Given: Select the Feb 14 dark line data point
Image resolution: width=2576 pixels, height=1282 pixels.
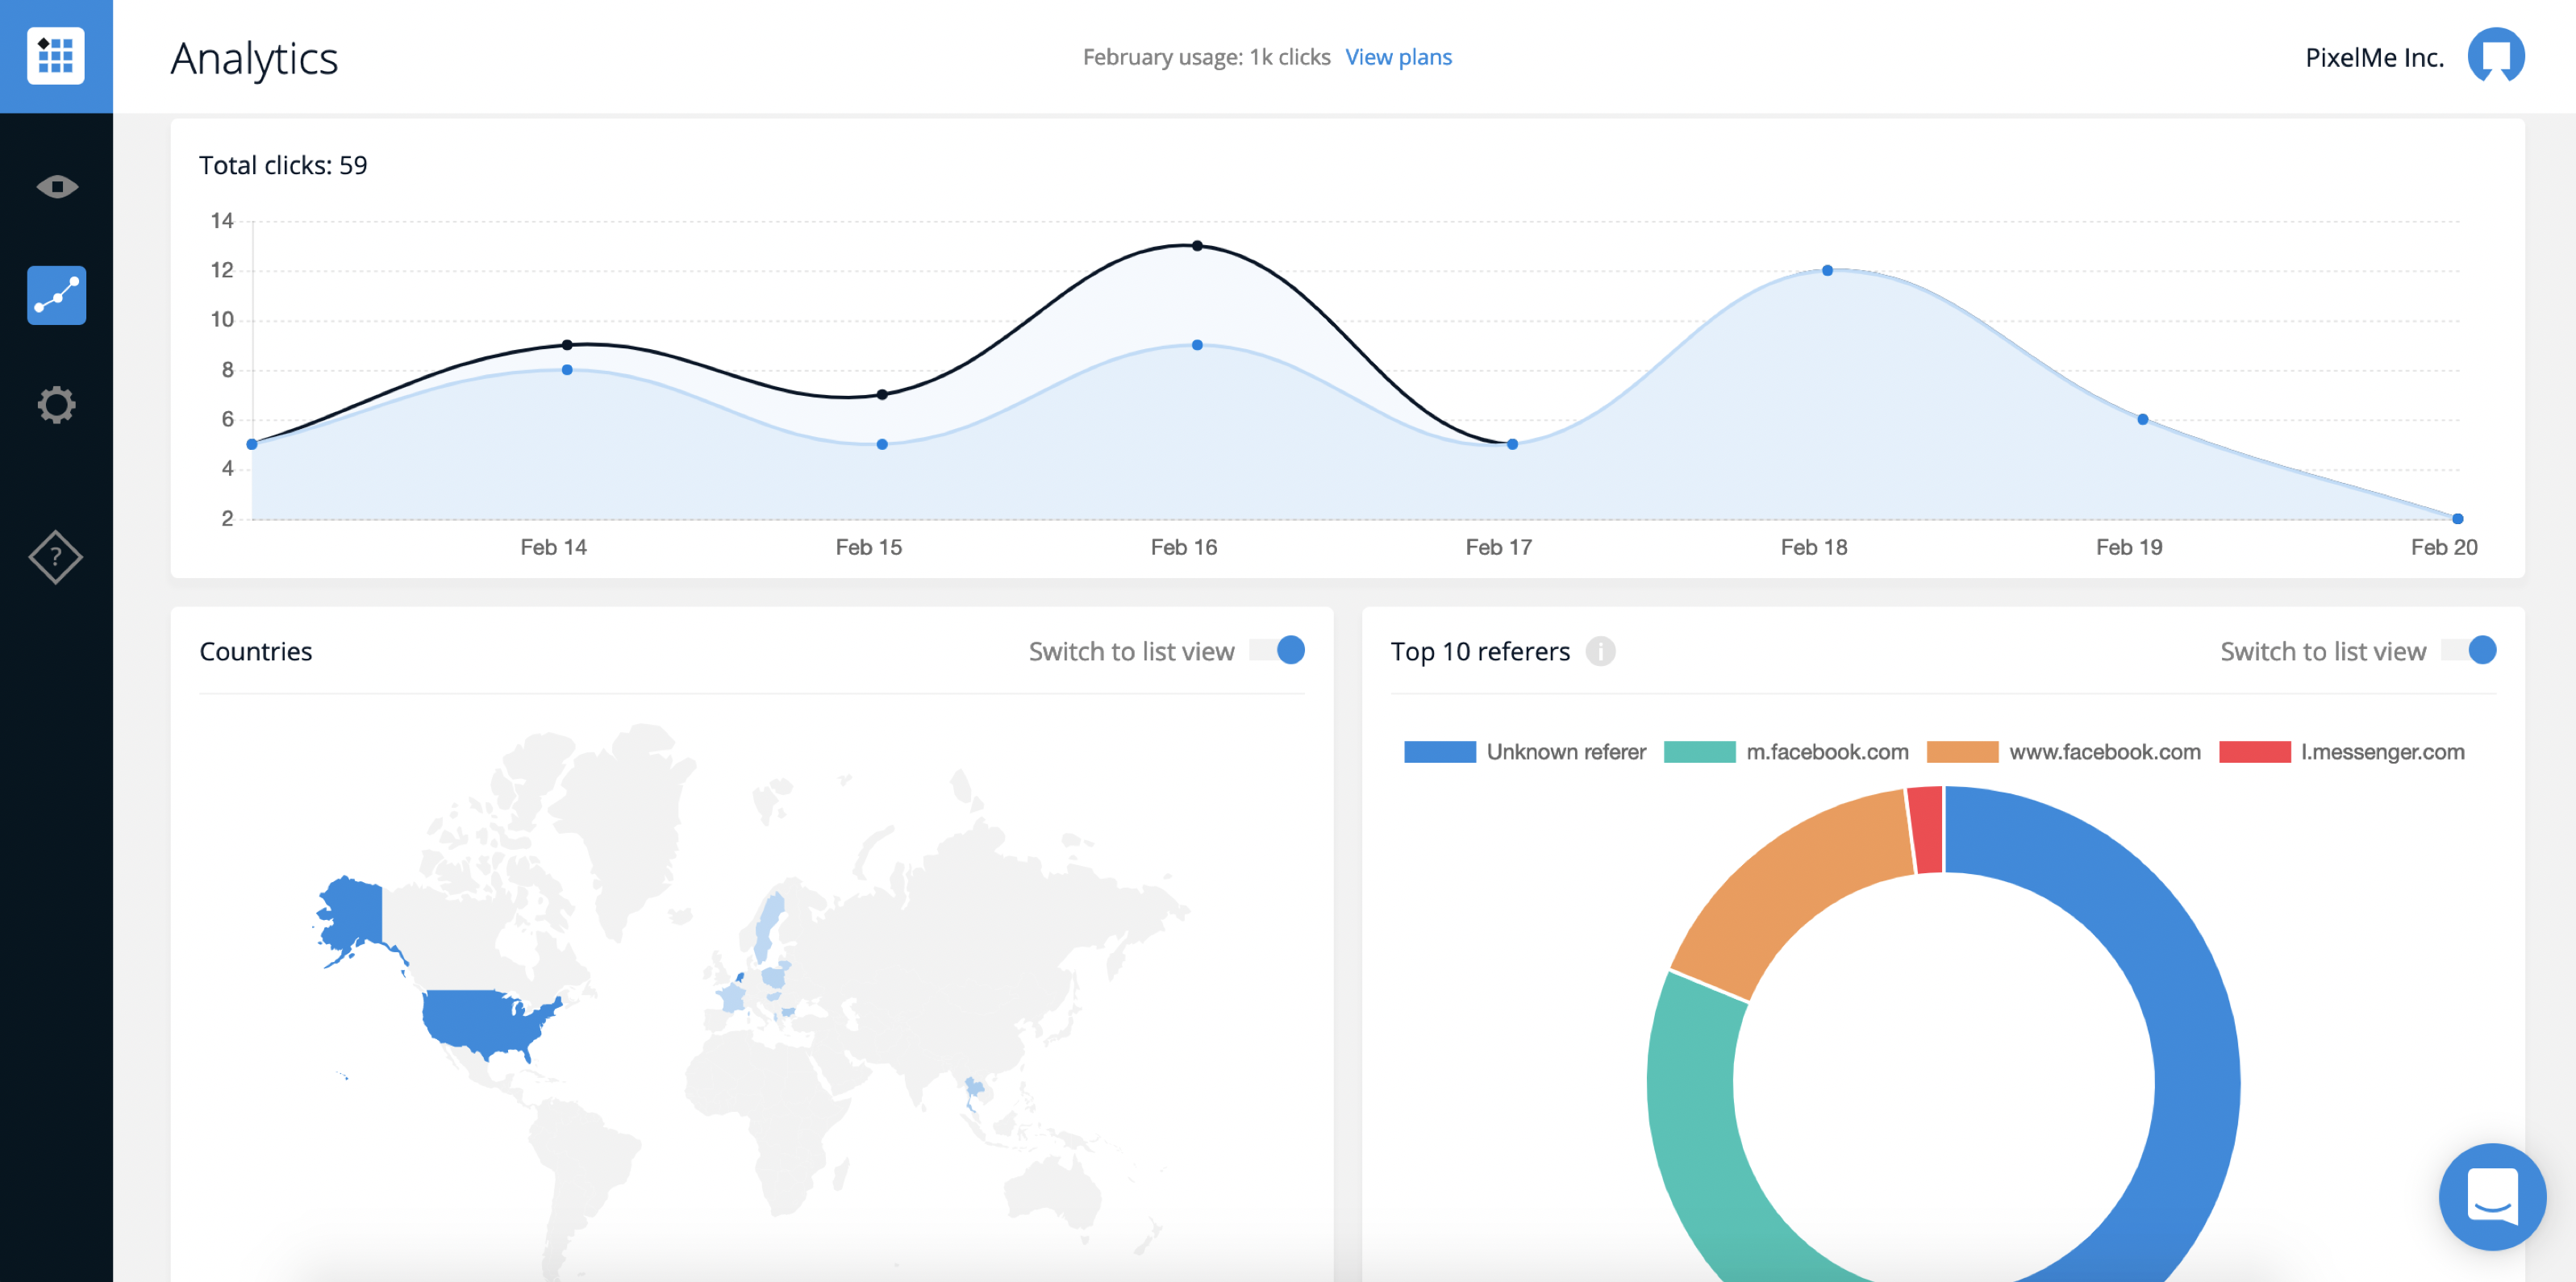Looking at the screenshot, I should [x=567, y=345].
